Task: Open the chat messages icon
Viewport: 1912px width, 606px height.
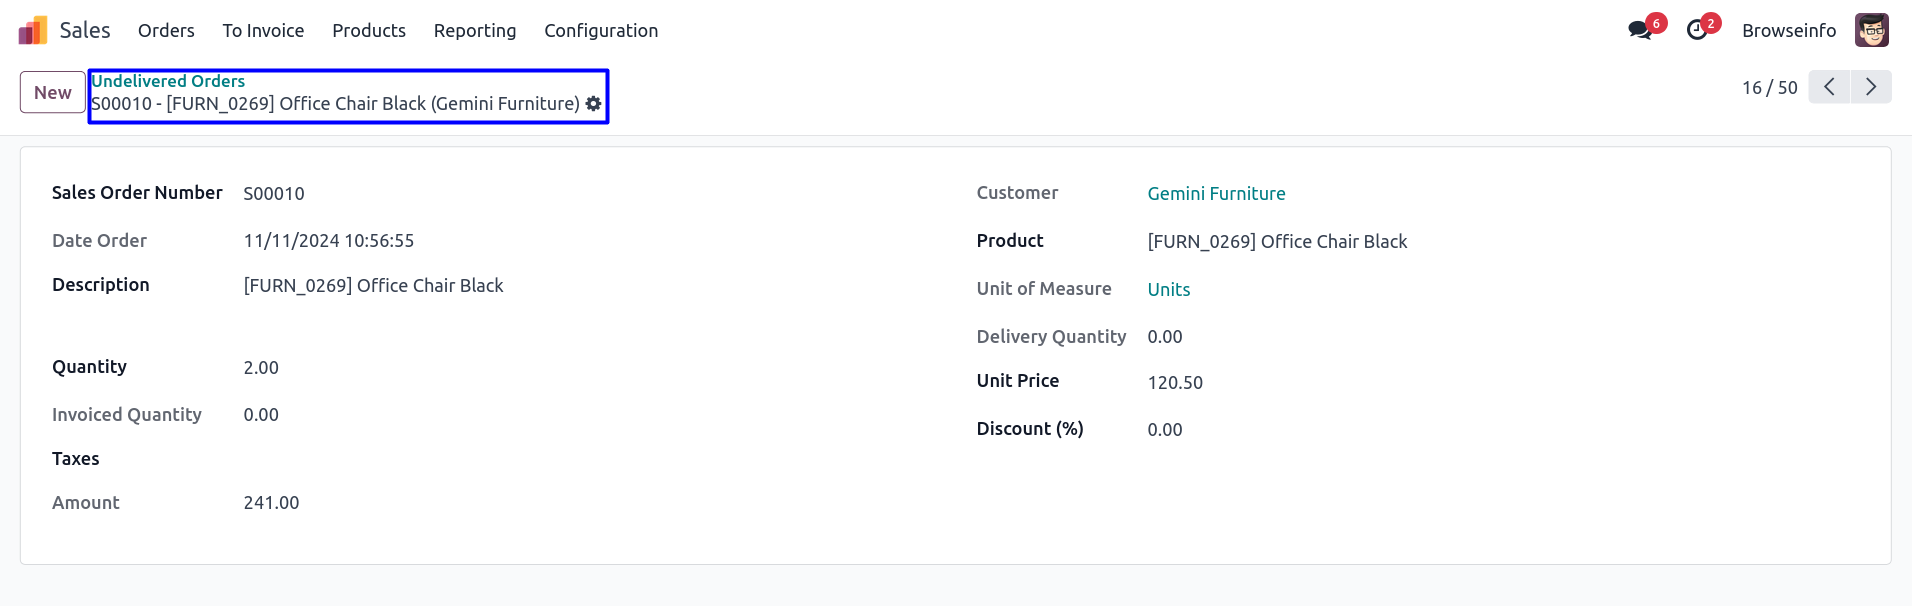Action: coord(1640,30)
